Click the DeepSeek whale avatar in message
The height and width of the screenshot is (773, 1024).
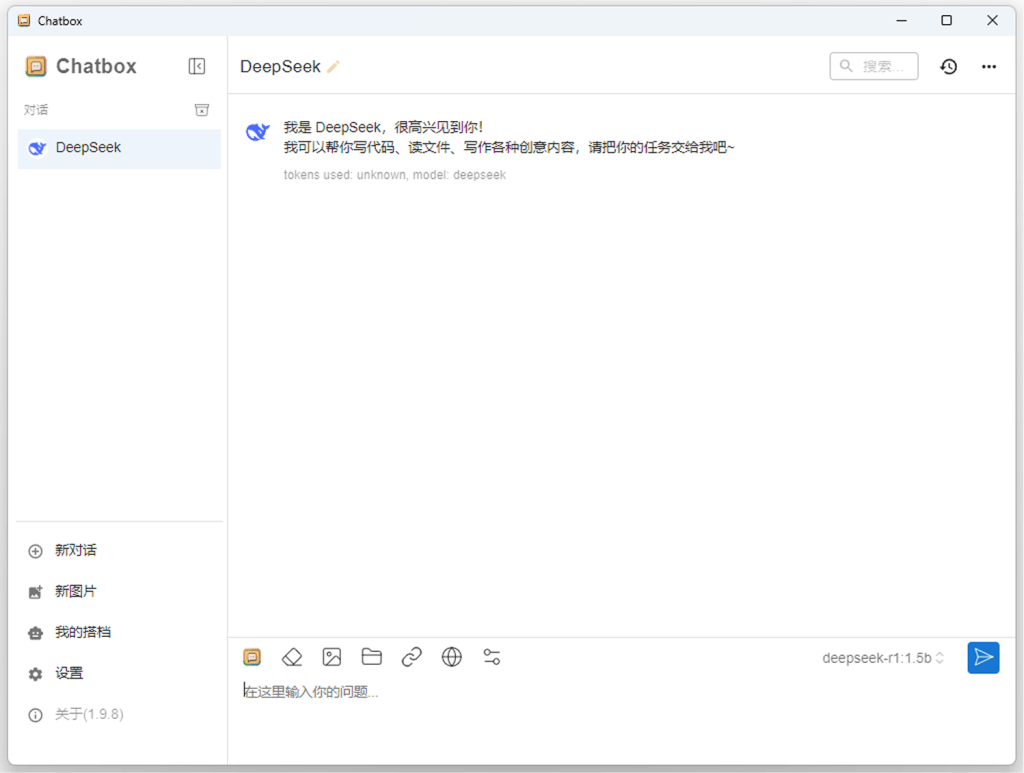[x=257, y=131]
